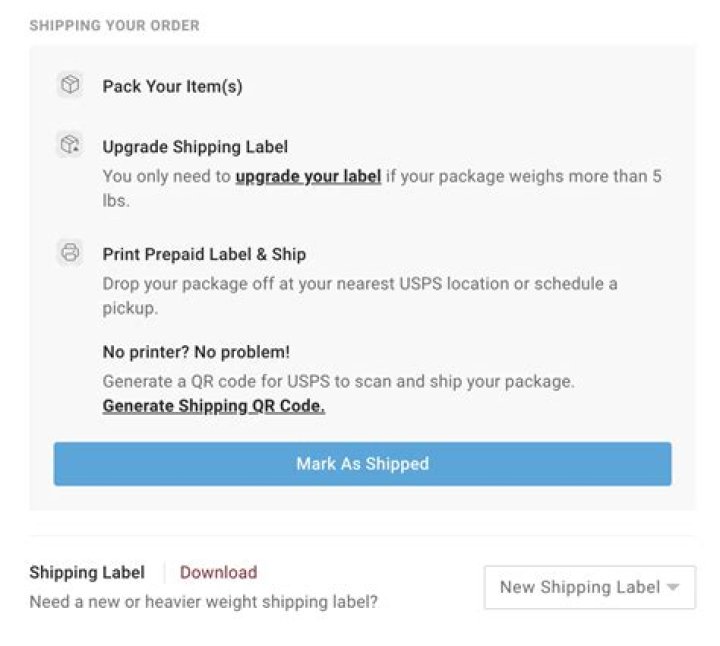720x646 pixels.
Task: Click the upgrade shipping label icon
Action: (70, 146)
